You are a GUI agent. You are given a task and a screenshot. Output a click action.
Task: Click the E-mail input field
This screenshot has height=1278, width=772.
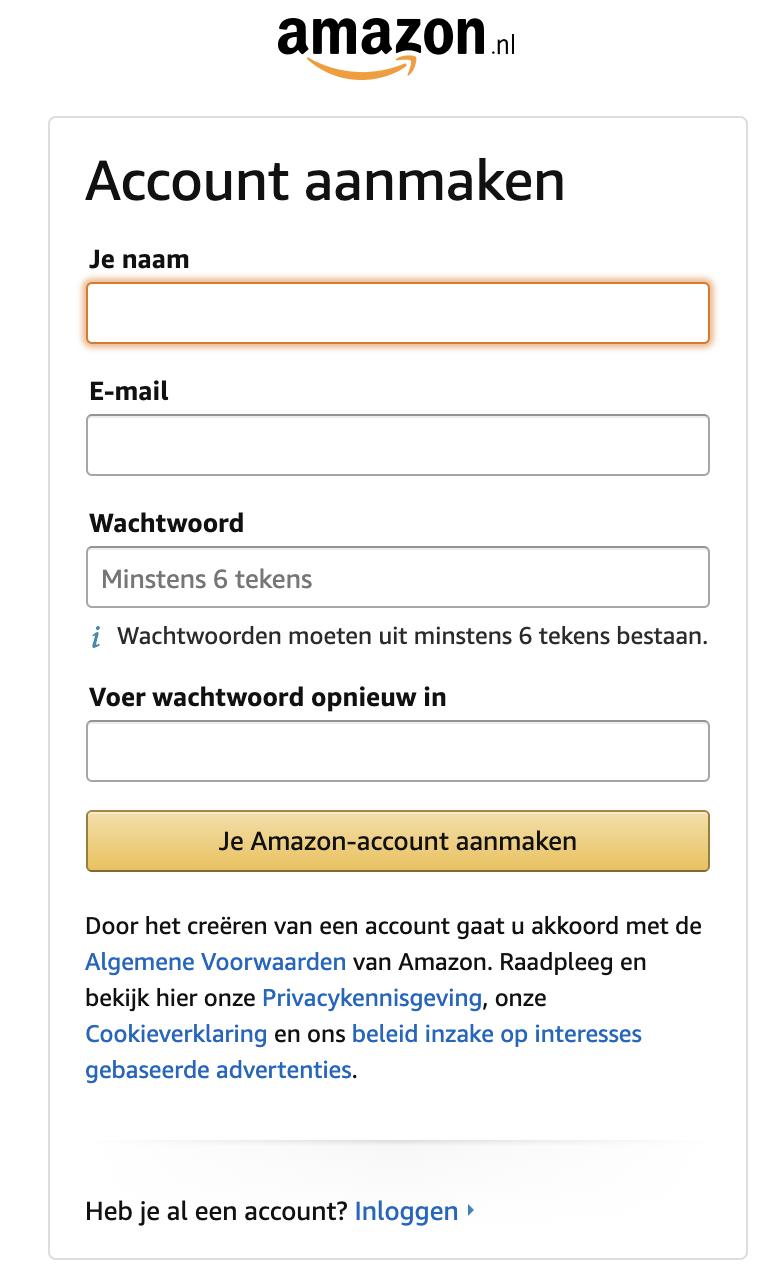pos(397,444)
